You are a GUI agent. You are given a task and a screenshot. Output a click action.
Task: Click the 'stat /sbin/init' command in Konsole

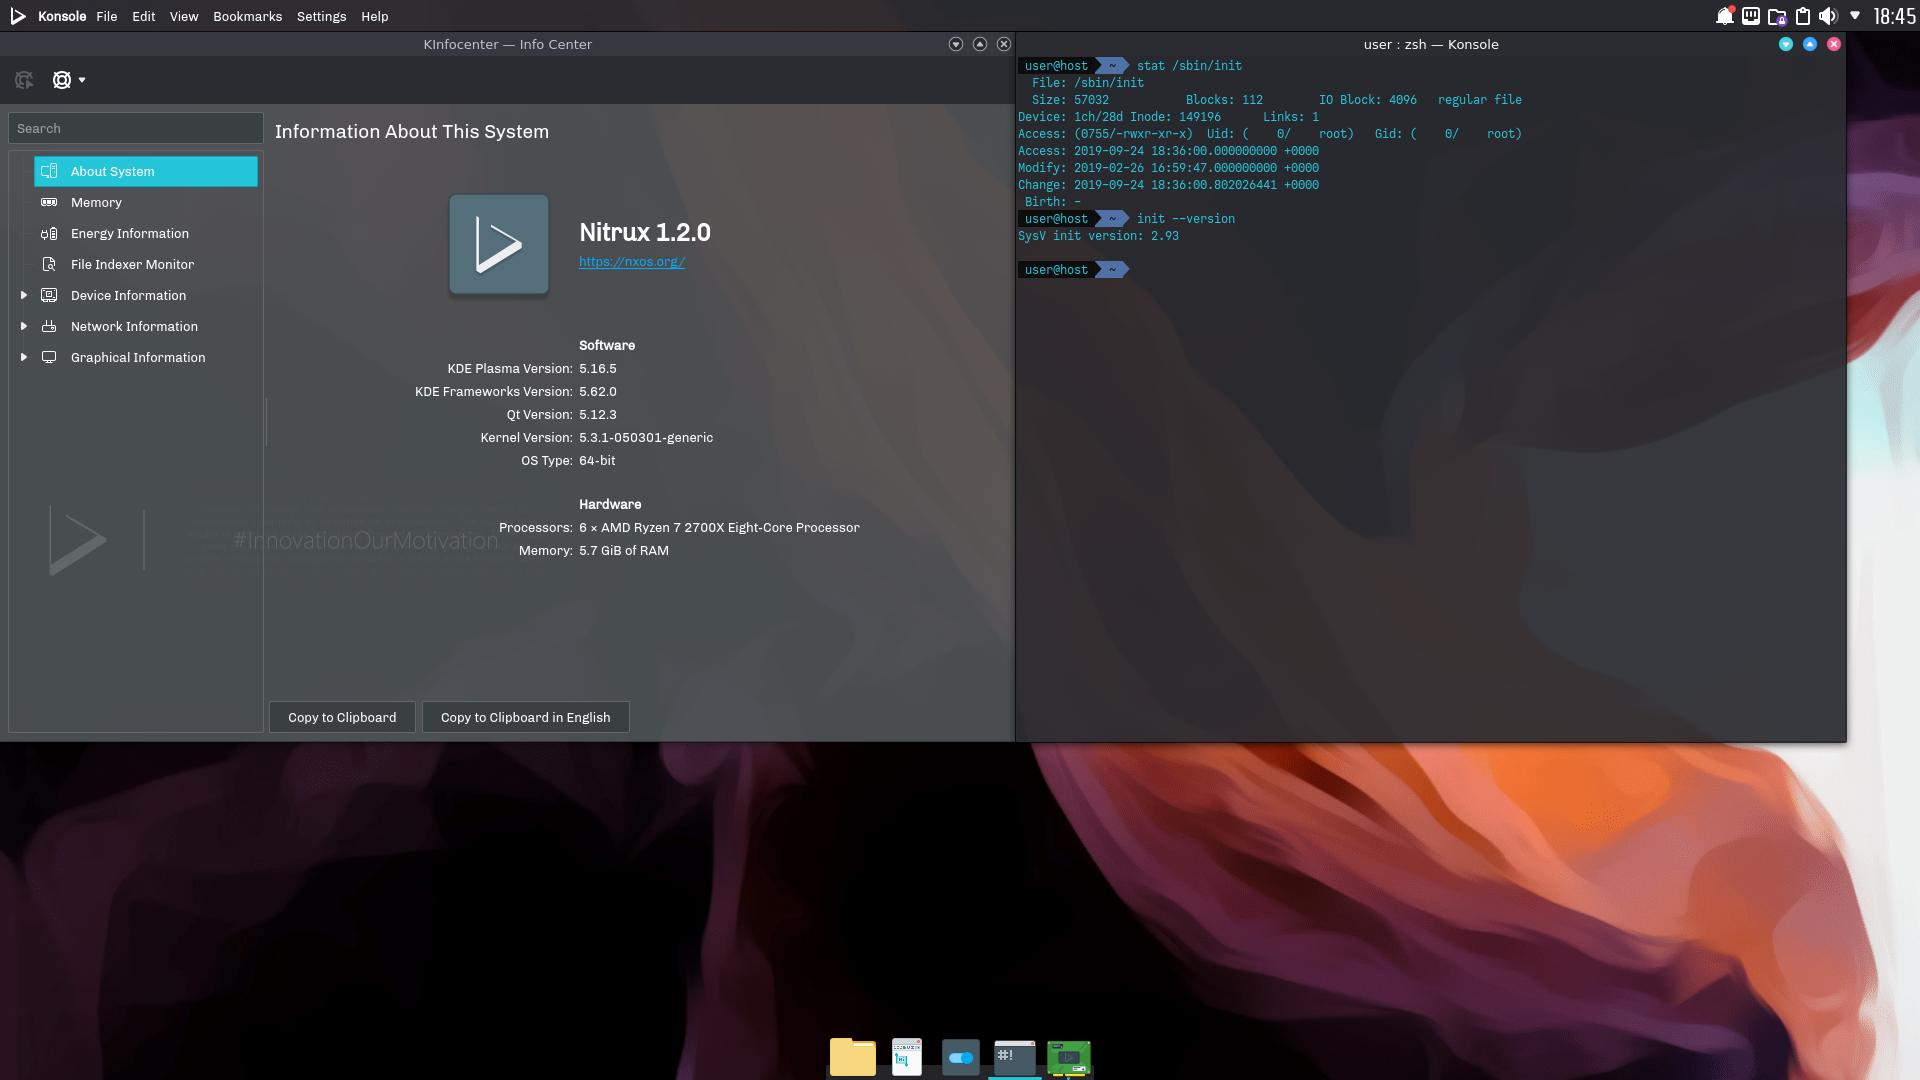click(x=1189, y=66)
